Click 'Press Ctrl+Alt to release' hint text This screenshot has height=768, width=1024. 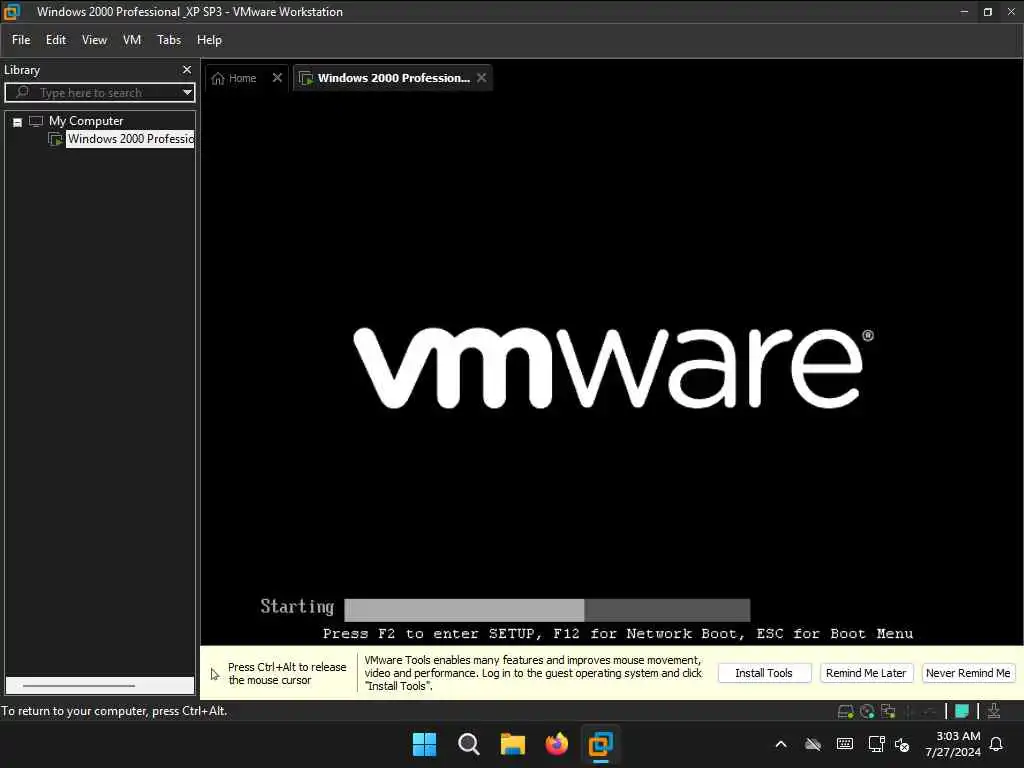click(287, 673)
